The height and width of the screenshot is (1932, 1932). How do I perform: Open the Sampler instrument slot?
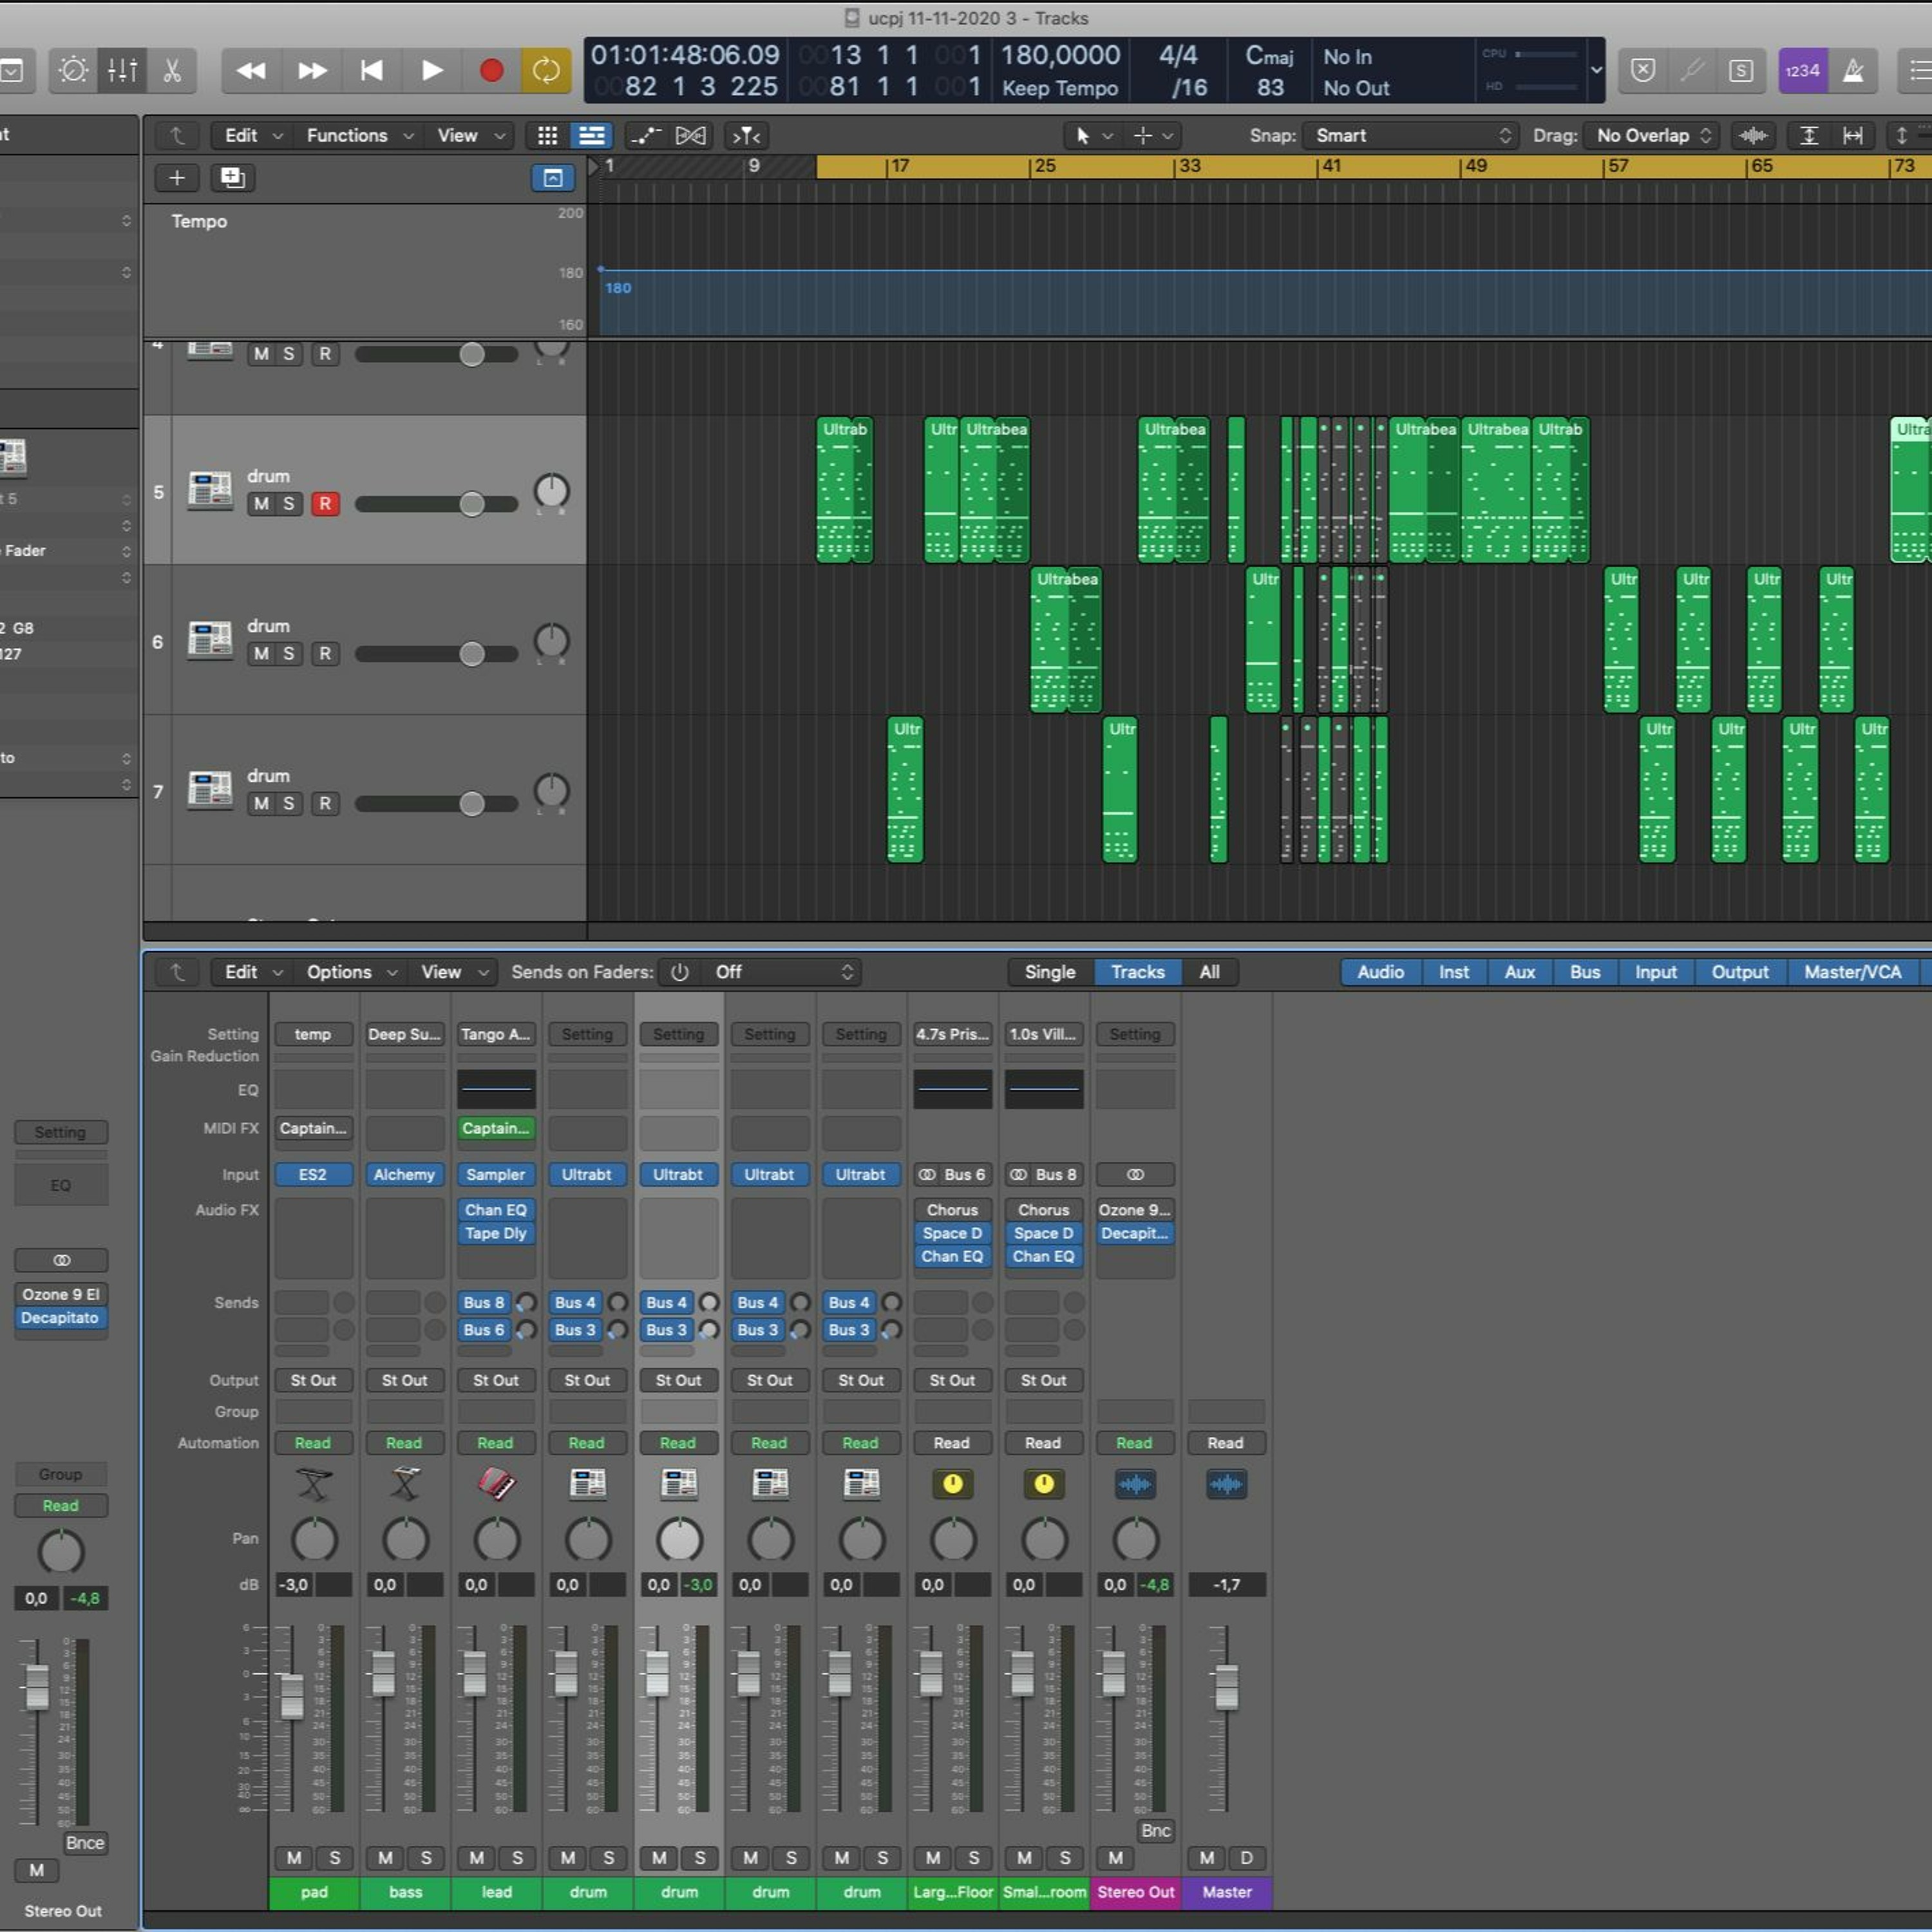pyautogui.click(x=496, y=1175)
